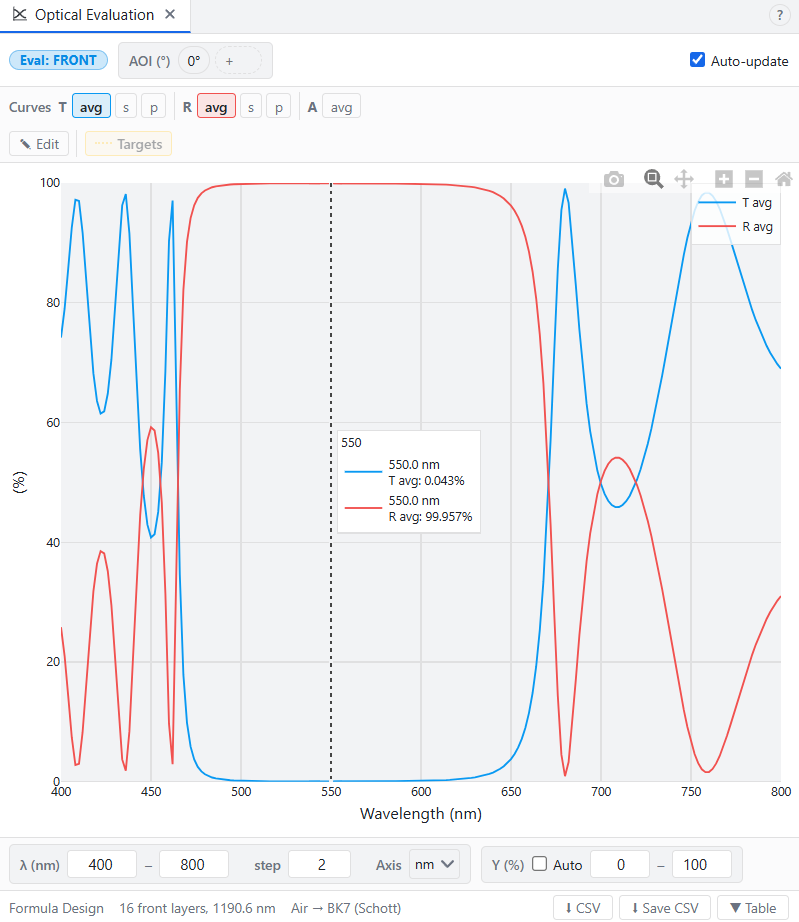Toggle the R s-polarization curve
799x922 pixels.
tap(251, 107)
